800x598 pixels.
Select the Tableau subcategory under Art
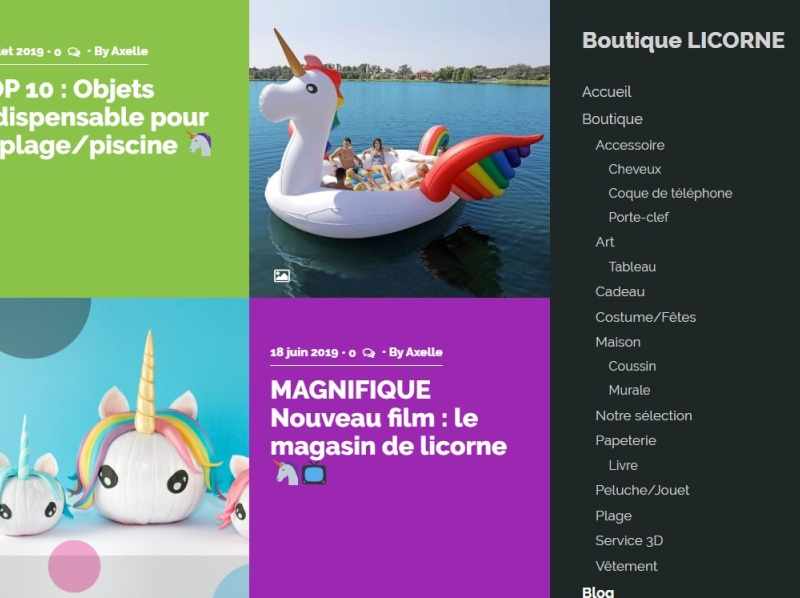[632, 267]
